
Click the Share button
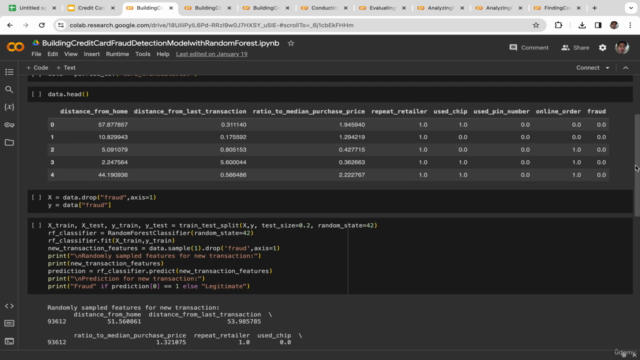coord(575,48)
